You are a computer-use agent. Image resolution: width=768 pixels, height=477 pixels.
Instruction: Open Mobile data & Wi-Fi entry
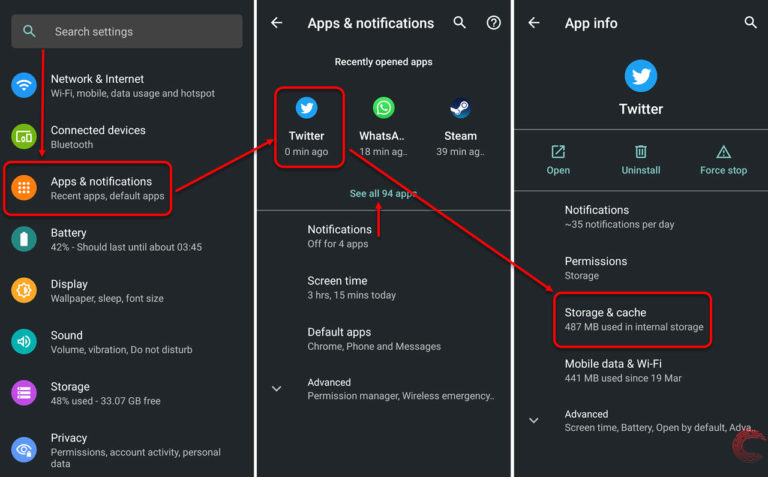[623, 371]
